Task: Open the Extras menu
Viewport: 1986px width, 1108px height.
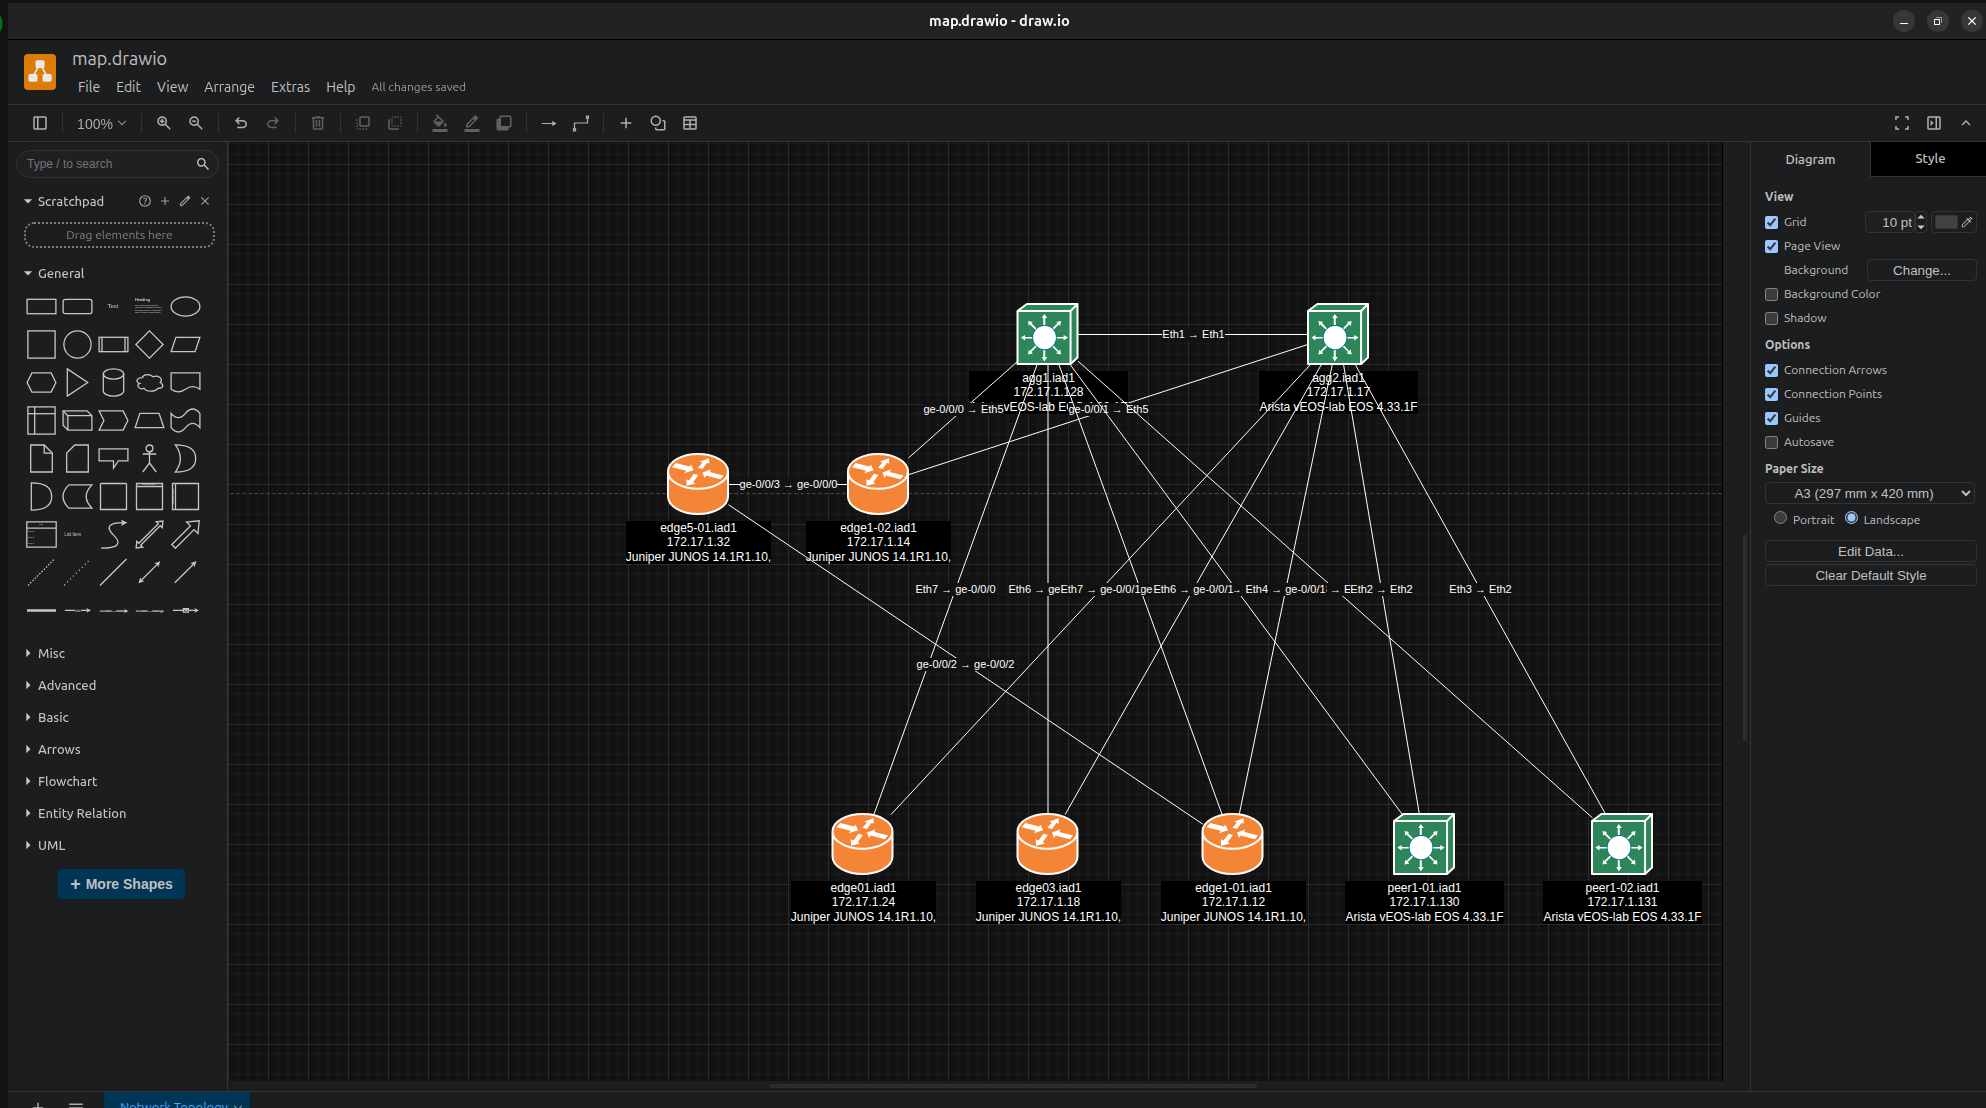Action: tap(290, 87)
